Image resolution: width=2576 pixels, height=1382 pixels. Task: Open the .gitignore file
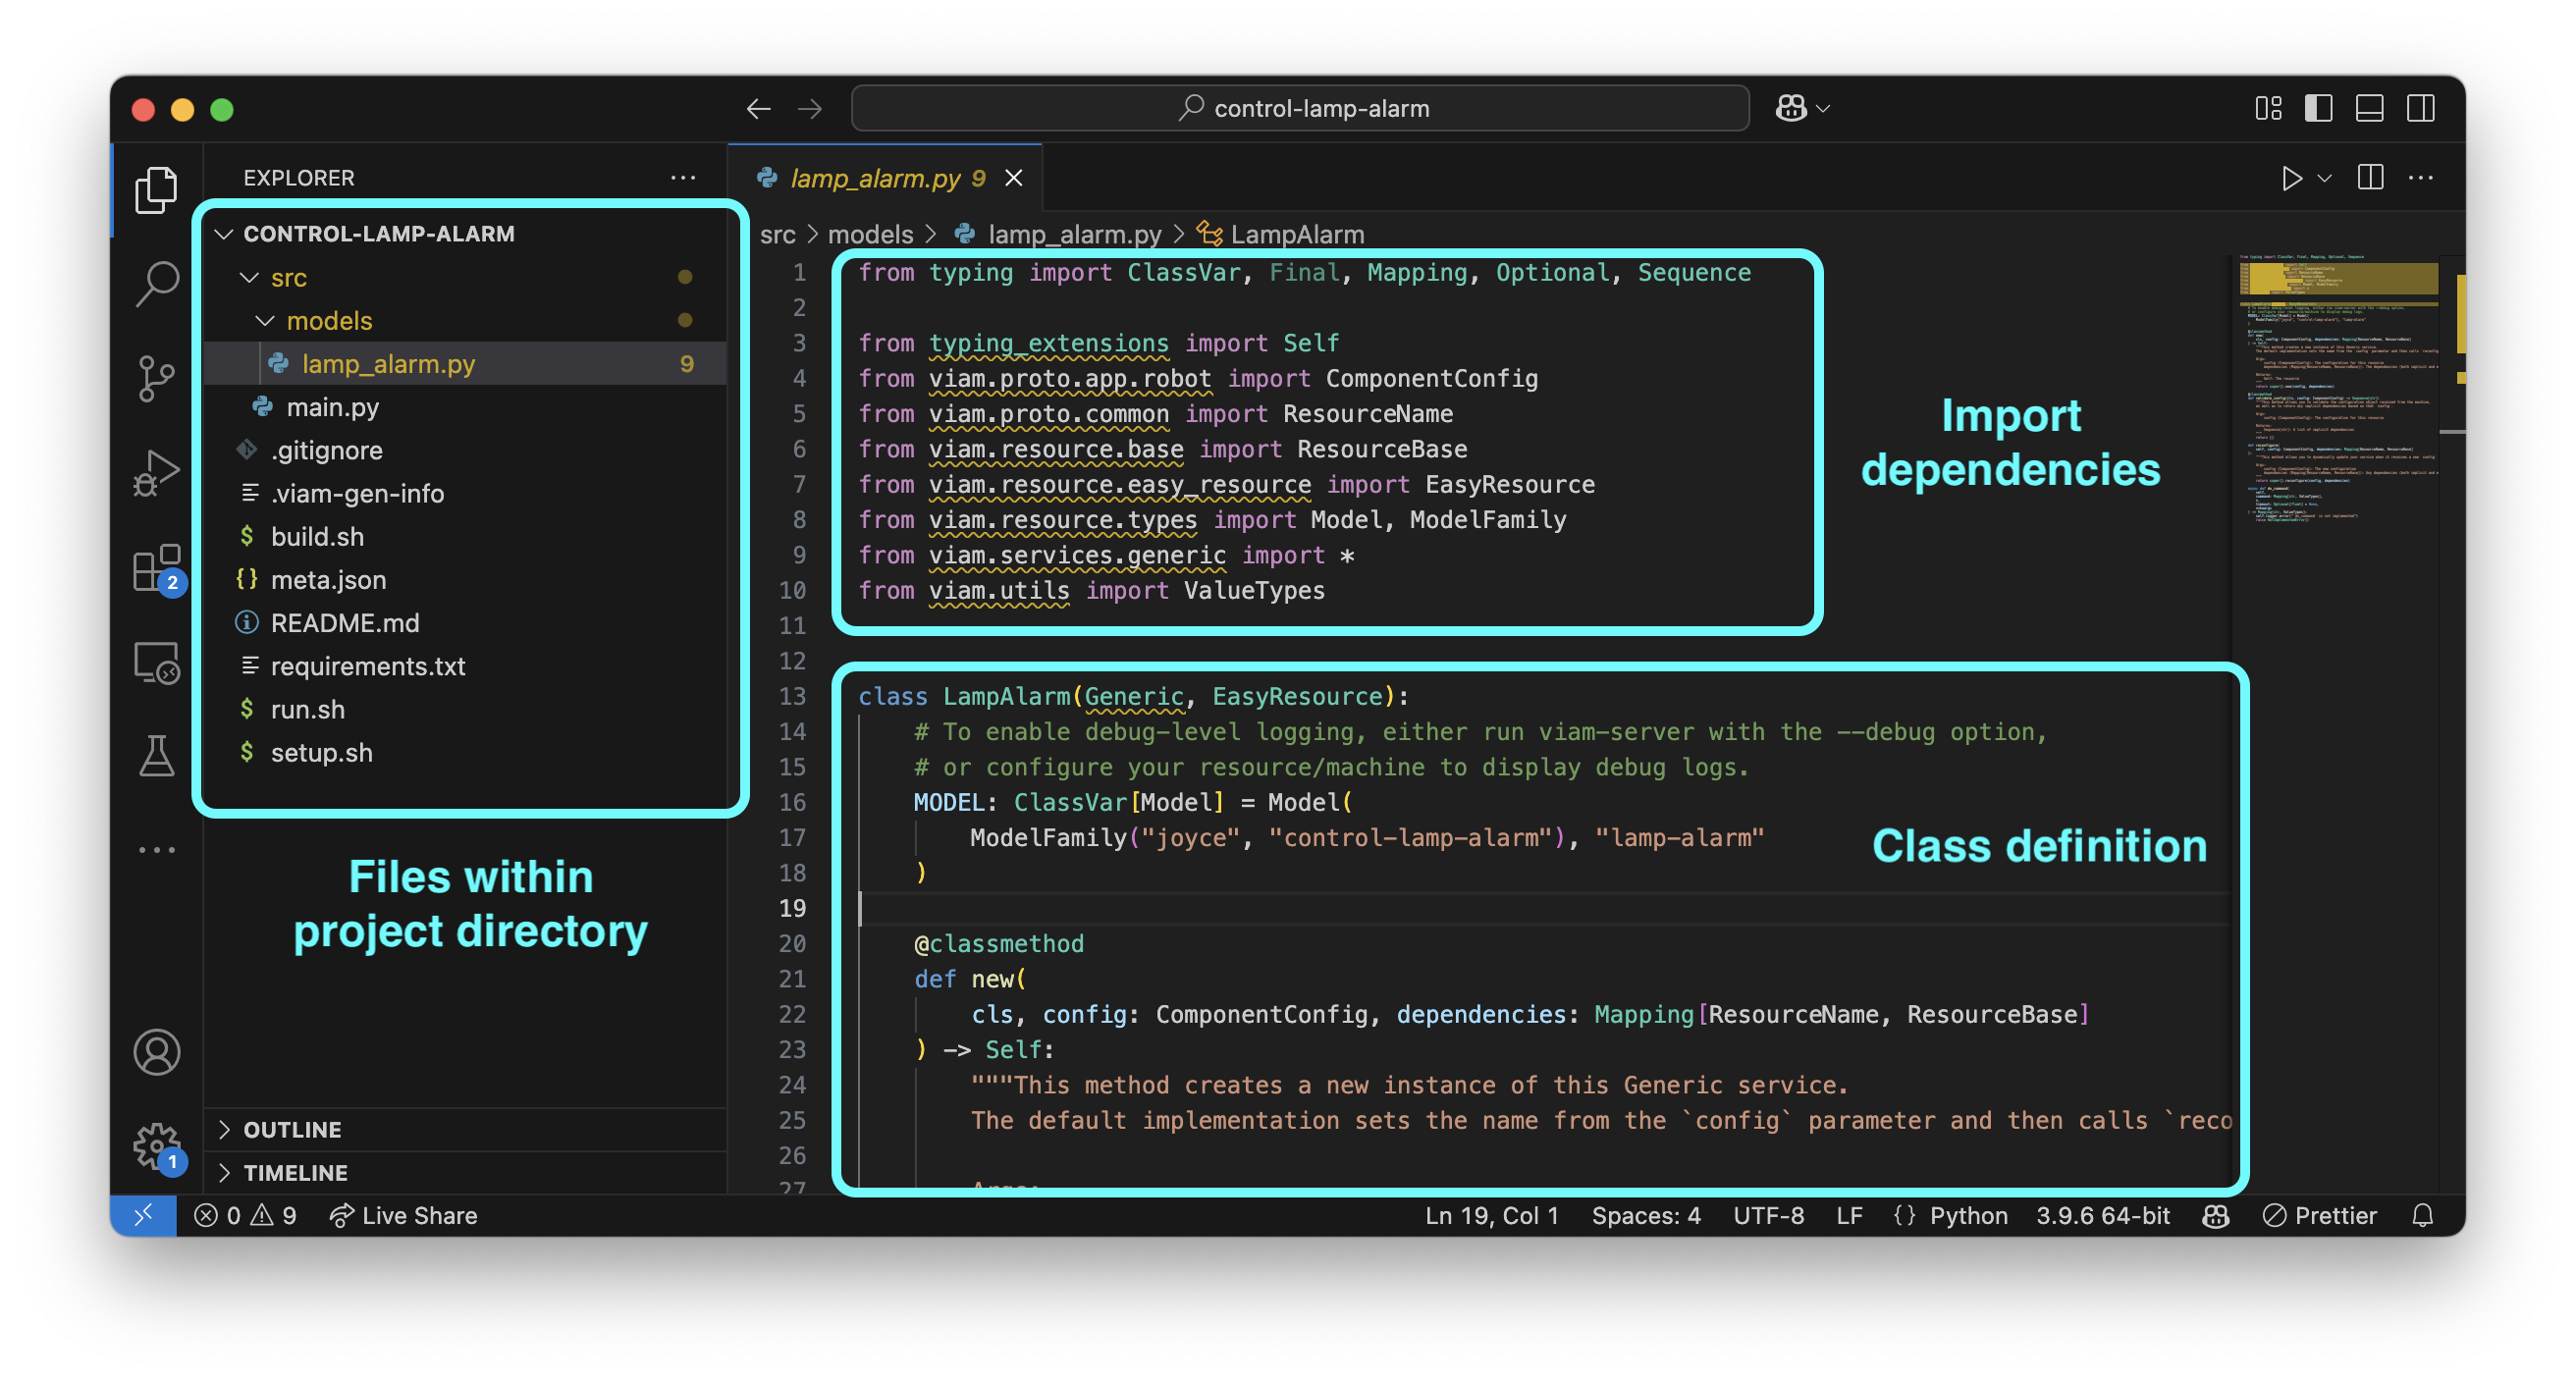coord(465,450)
